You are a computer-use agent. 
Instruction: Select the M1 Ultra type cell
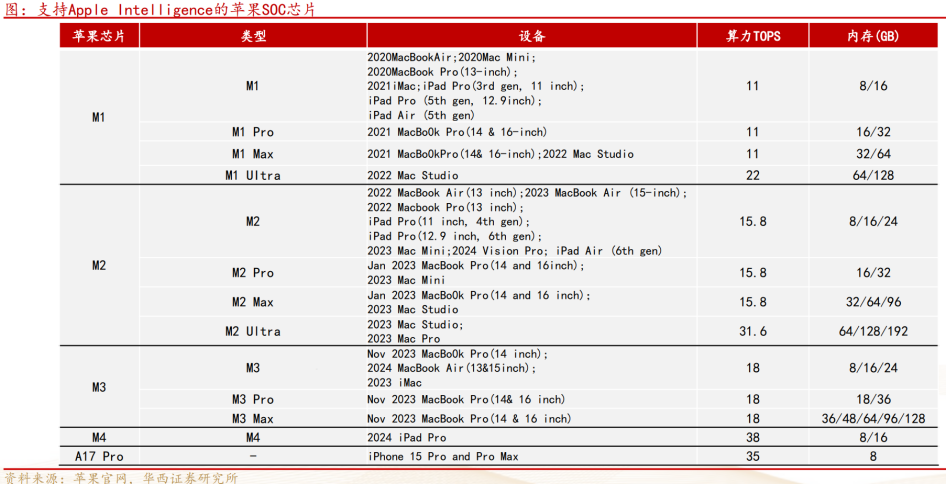(x=253, y=175)
